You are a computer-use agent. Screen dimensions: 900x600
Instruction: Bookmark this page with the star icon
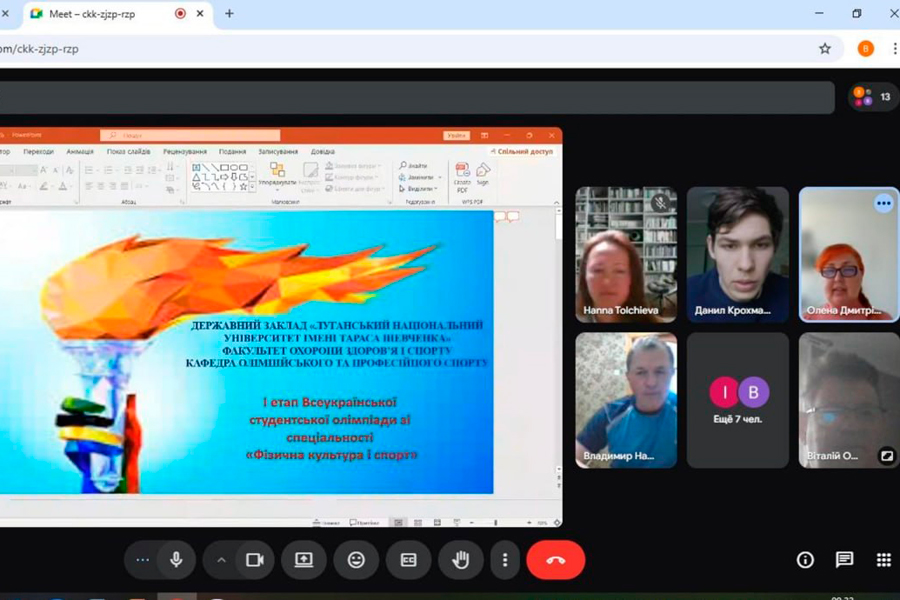825,49
